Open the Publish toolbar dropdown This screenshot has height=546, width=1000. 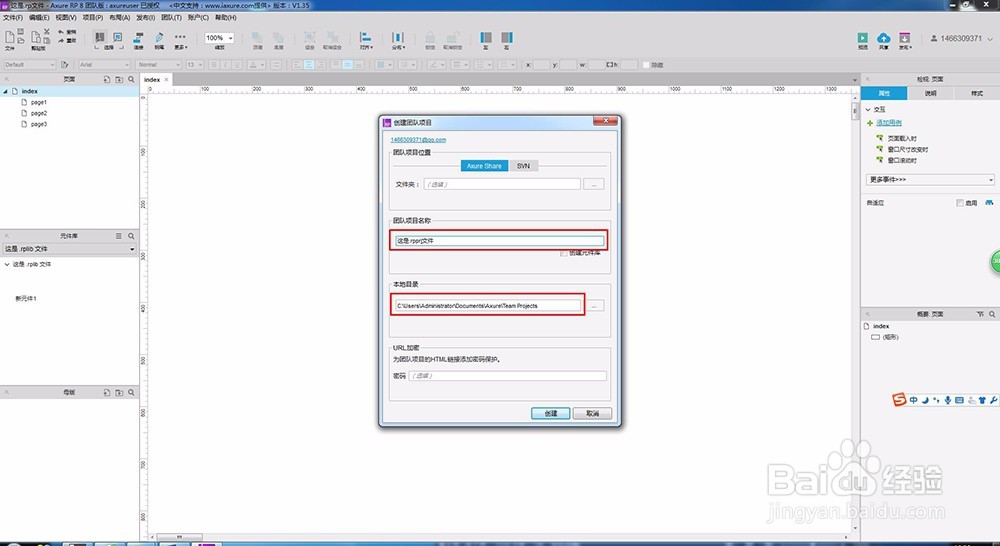905,40
